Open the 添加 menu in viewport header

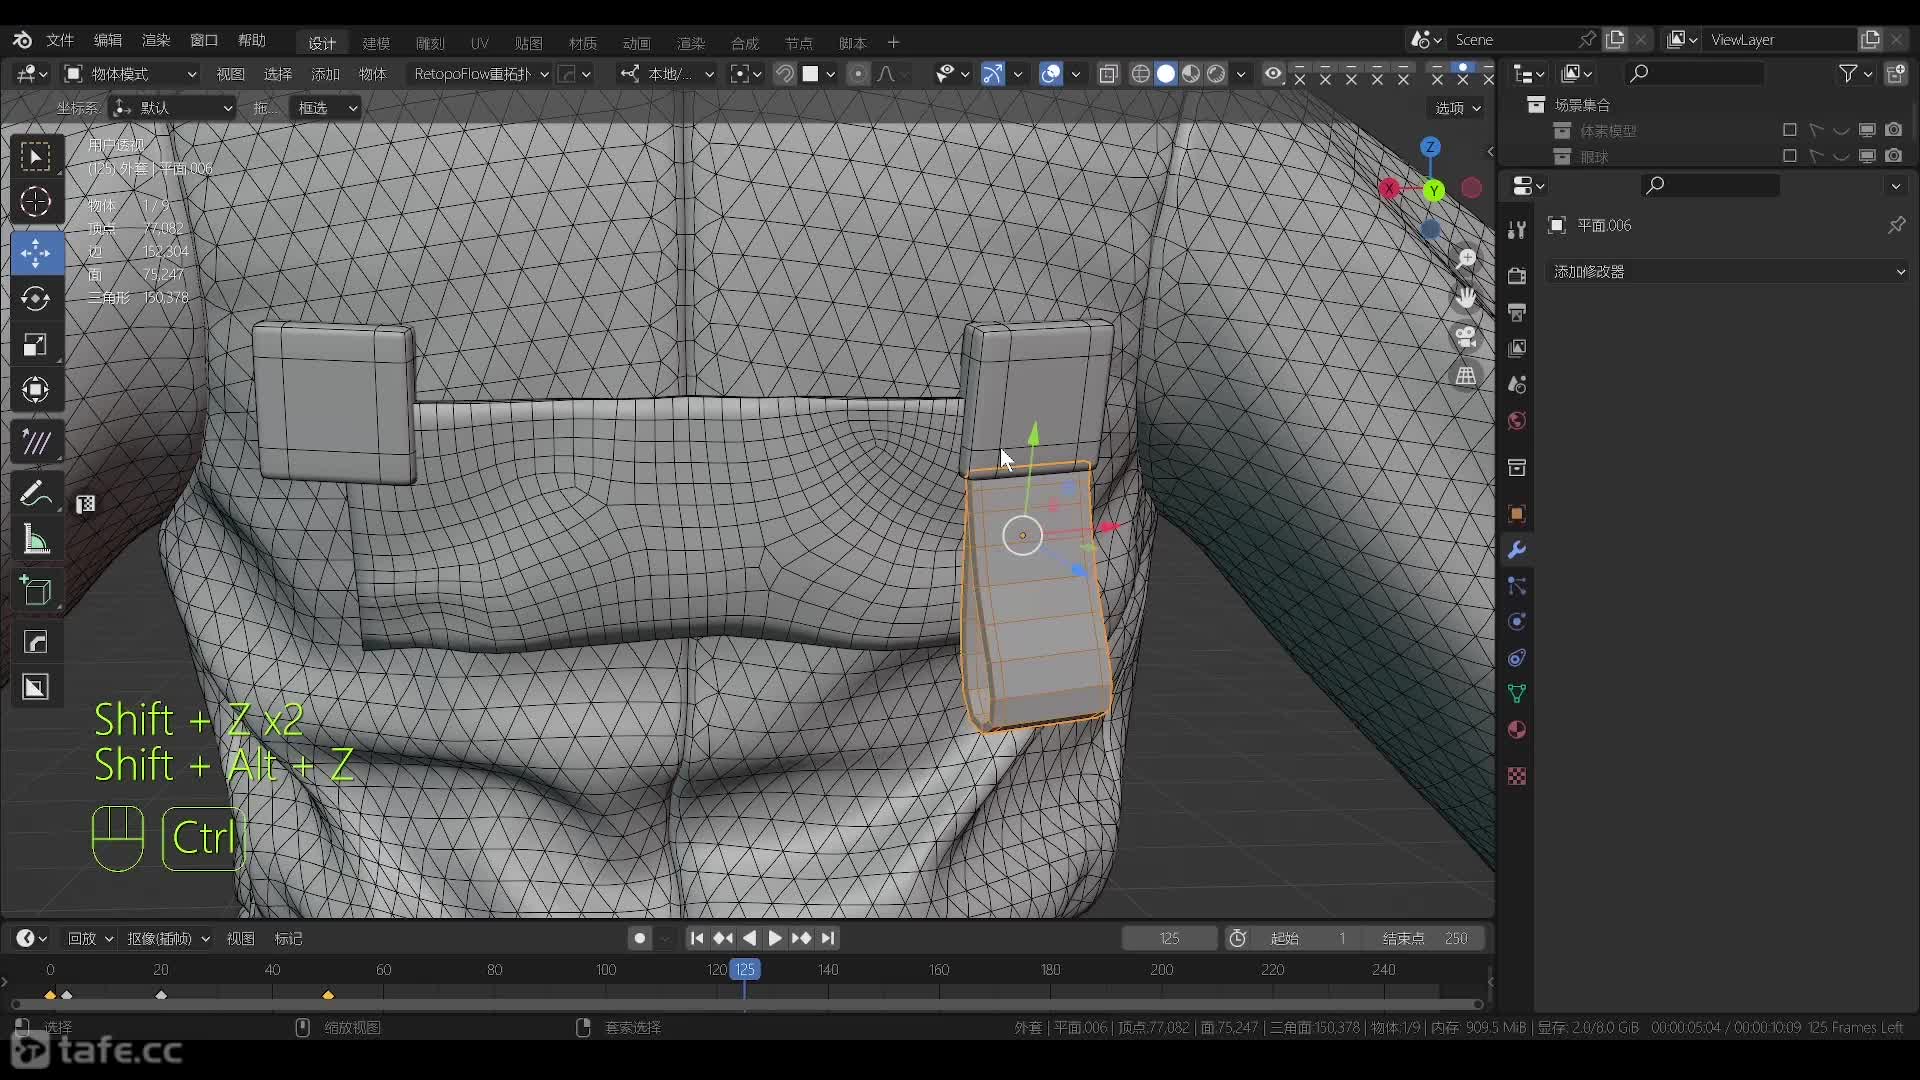[326, 74]
